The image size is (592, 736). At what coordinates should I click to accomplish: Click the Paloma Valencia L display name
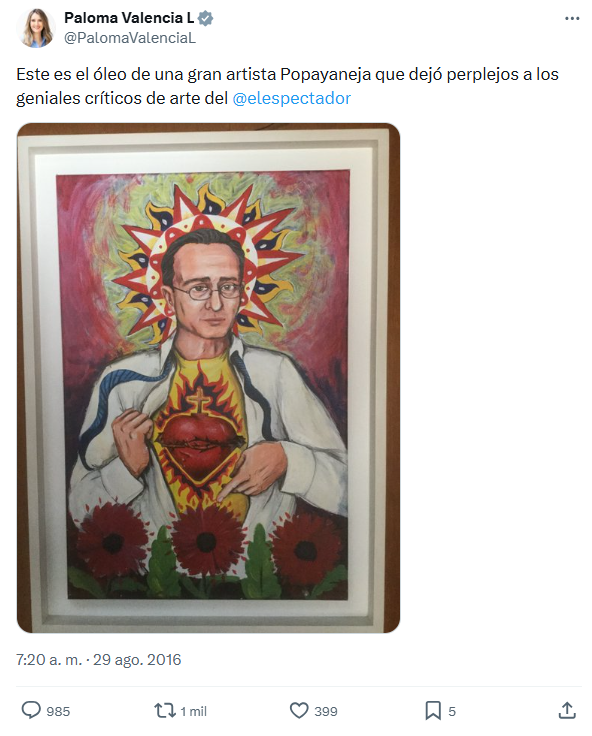(129, 18)
